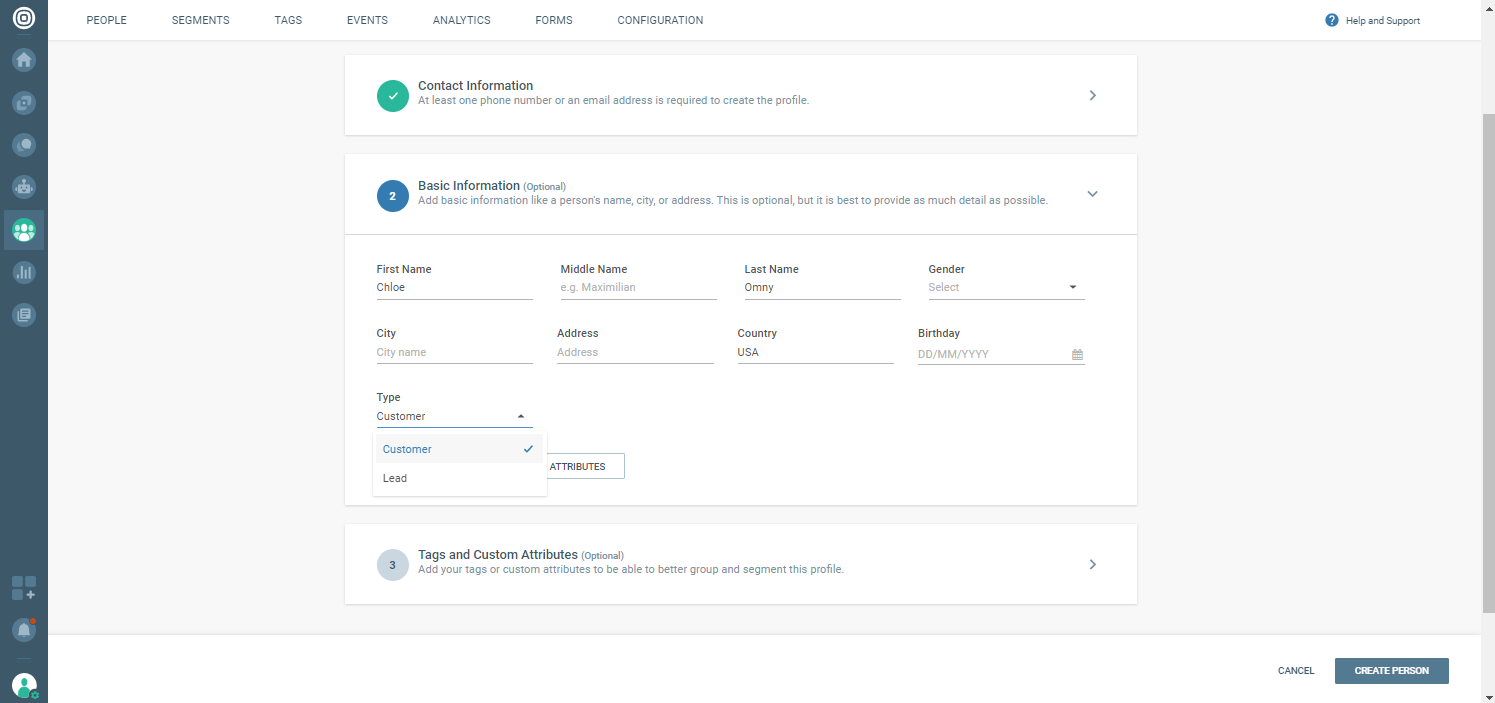Click the Help and Support question icon
Image resolution: width=1495 pixels, height=703 pixels.
point(1331,20)
